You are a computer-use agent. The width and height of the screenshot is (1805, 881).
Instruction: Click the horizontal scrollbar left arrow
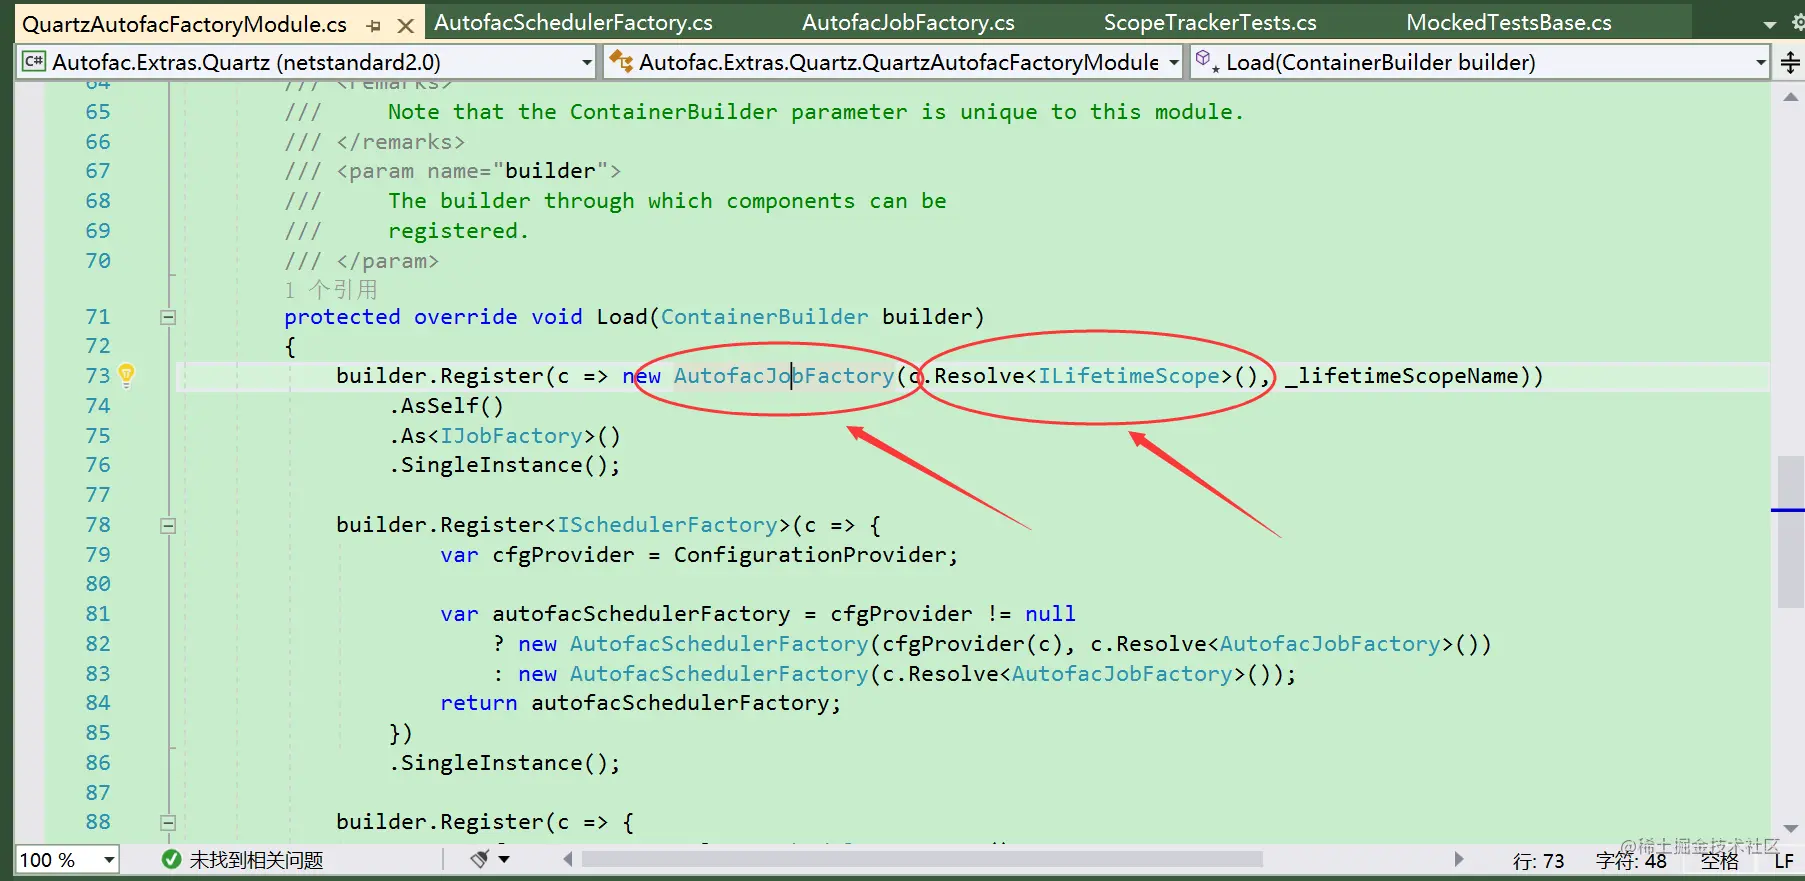point(568,859)
